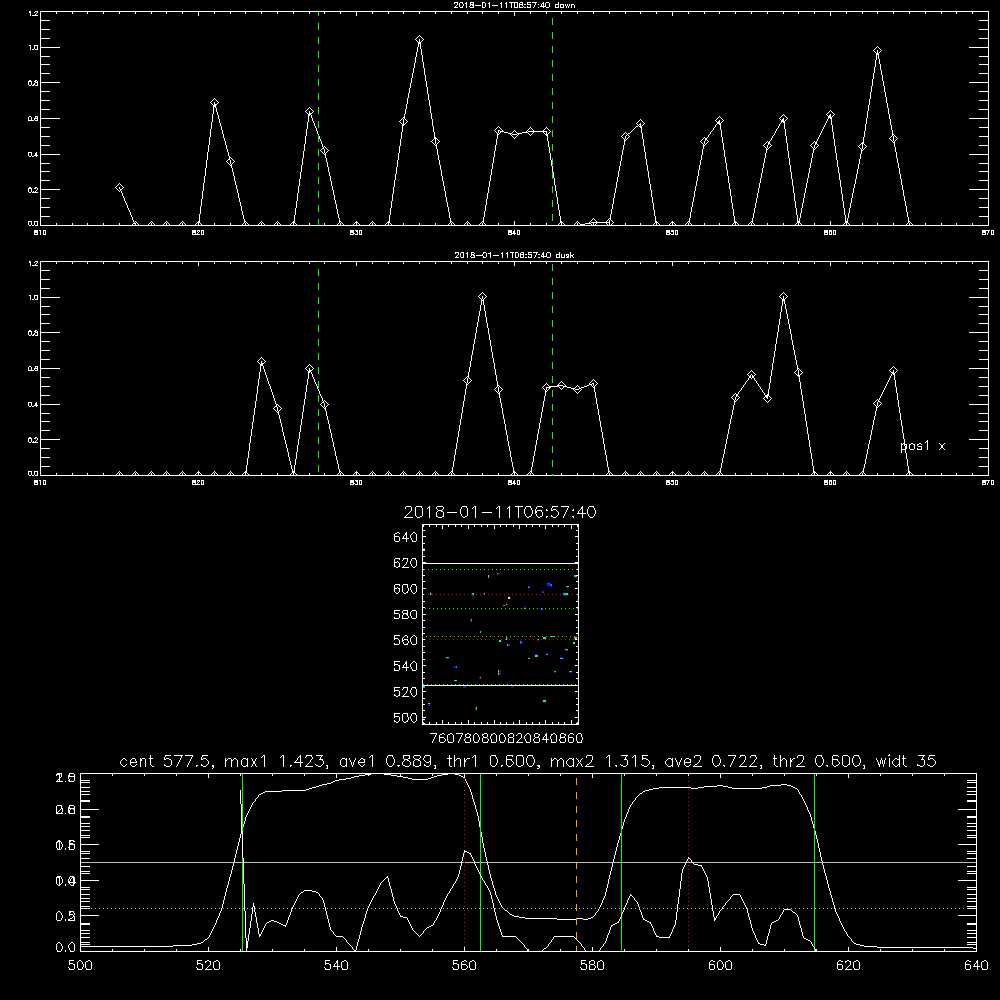Click the 1.0 y-axis label of dawn plot
The width and height of the screenshot is (1000, 1000).
(34, 48)
